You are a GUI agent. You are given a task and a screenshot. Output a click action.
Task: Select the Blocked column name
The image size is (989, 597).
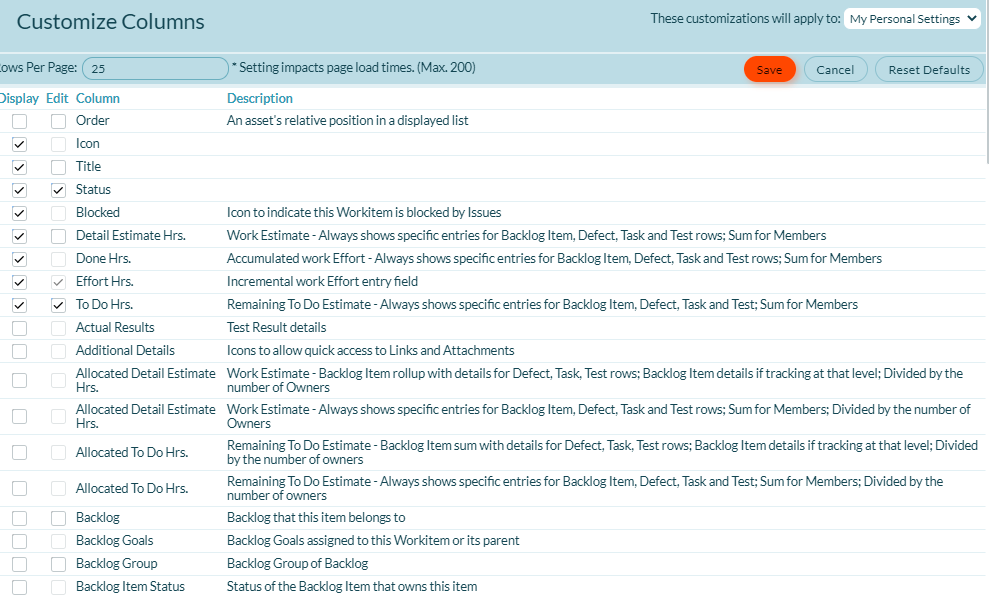98,212
